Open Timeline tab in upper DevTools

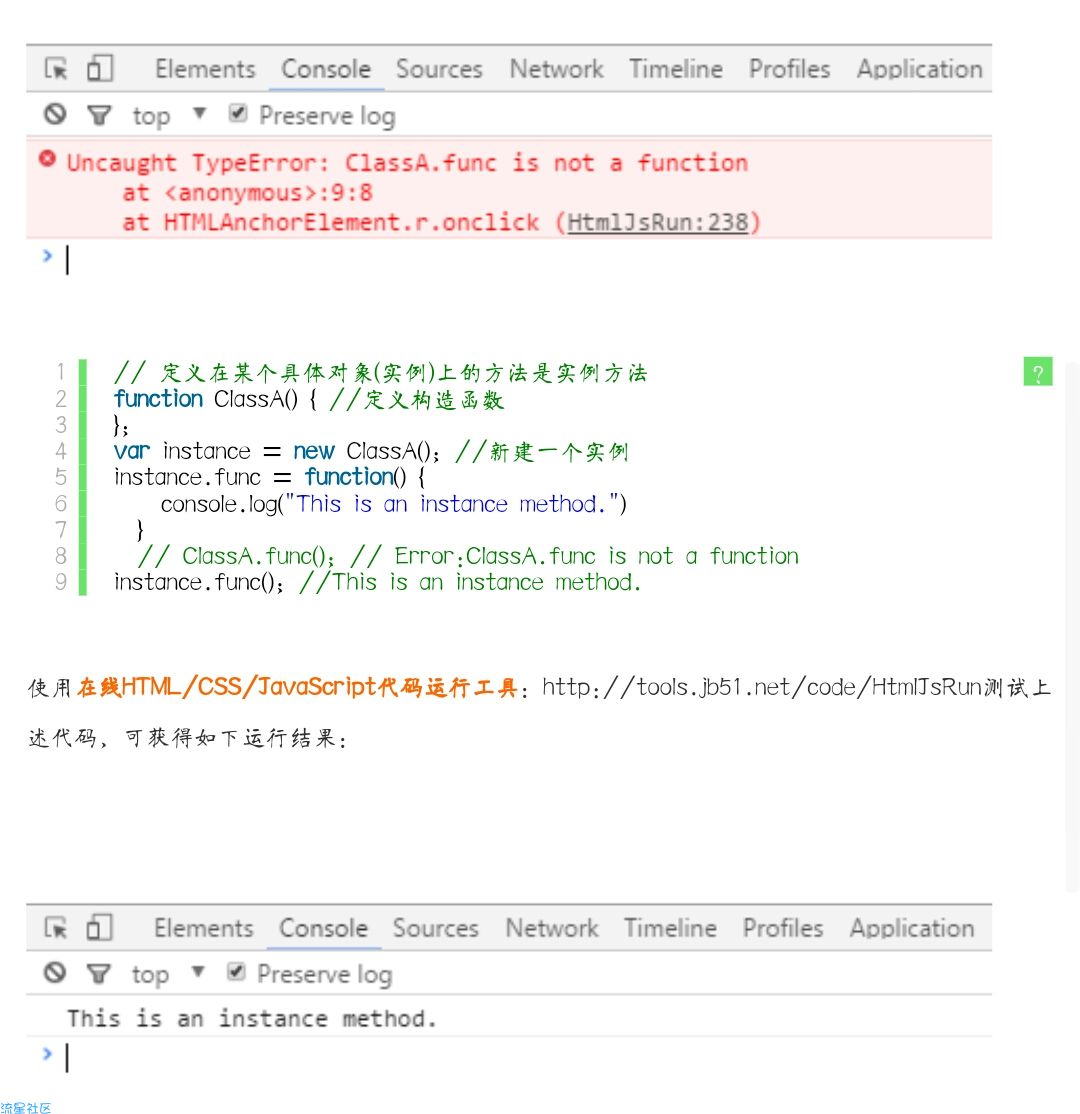tap(676, 69)
